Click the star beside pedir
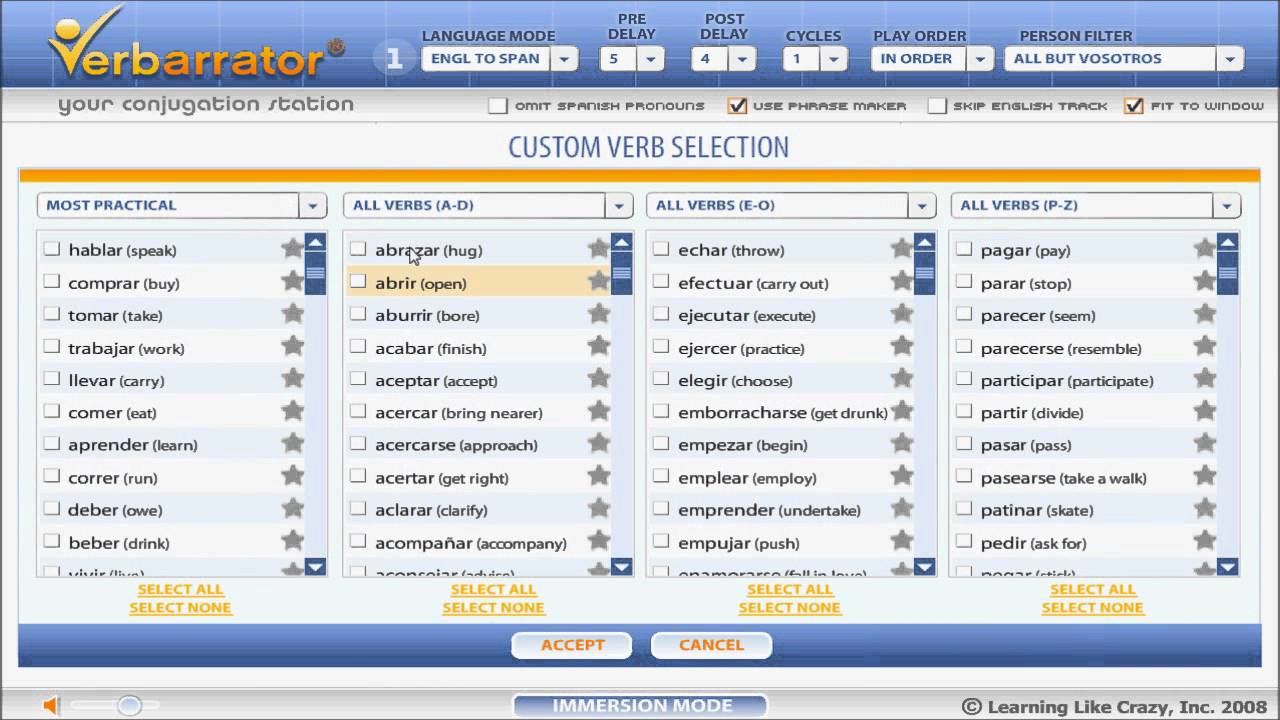Screen dimensions: 1280x720 tap(1204, 542)
